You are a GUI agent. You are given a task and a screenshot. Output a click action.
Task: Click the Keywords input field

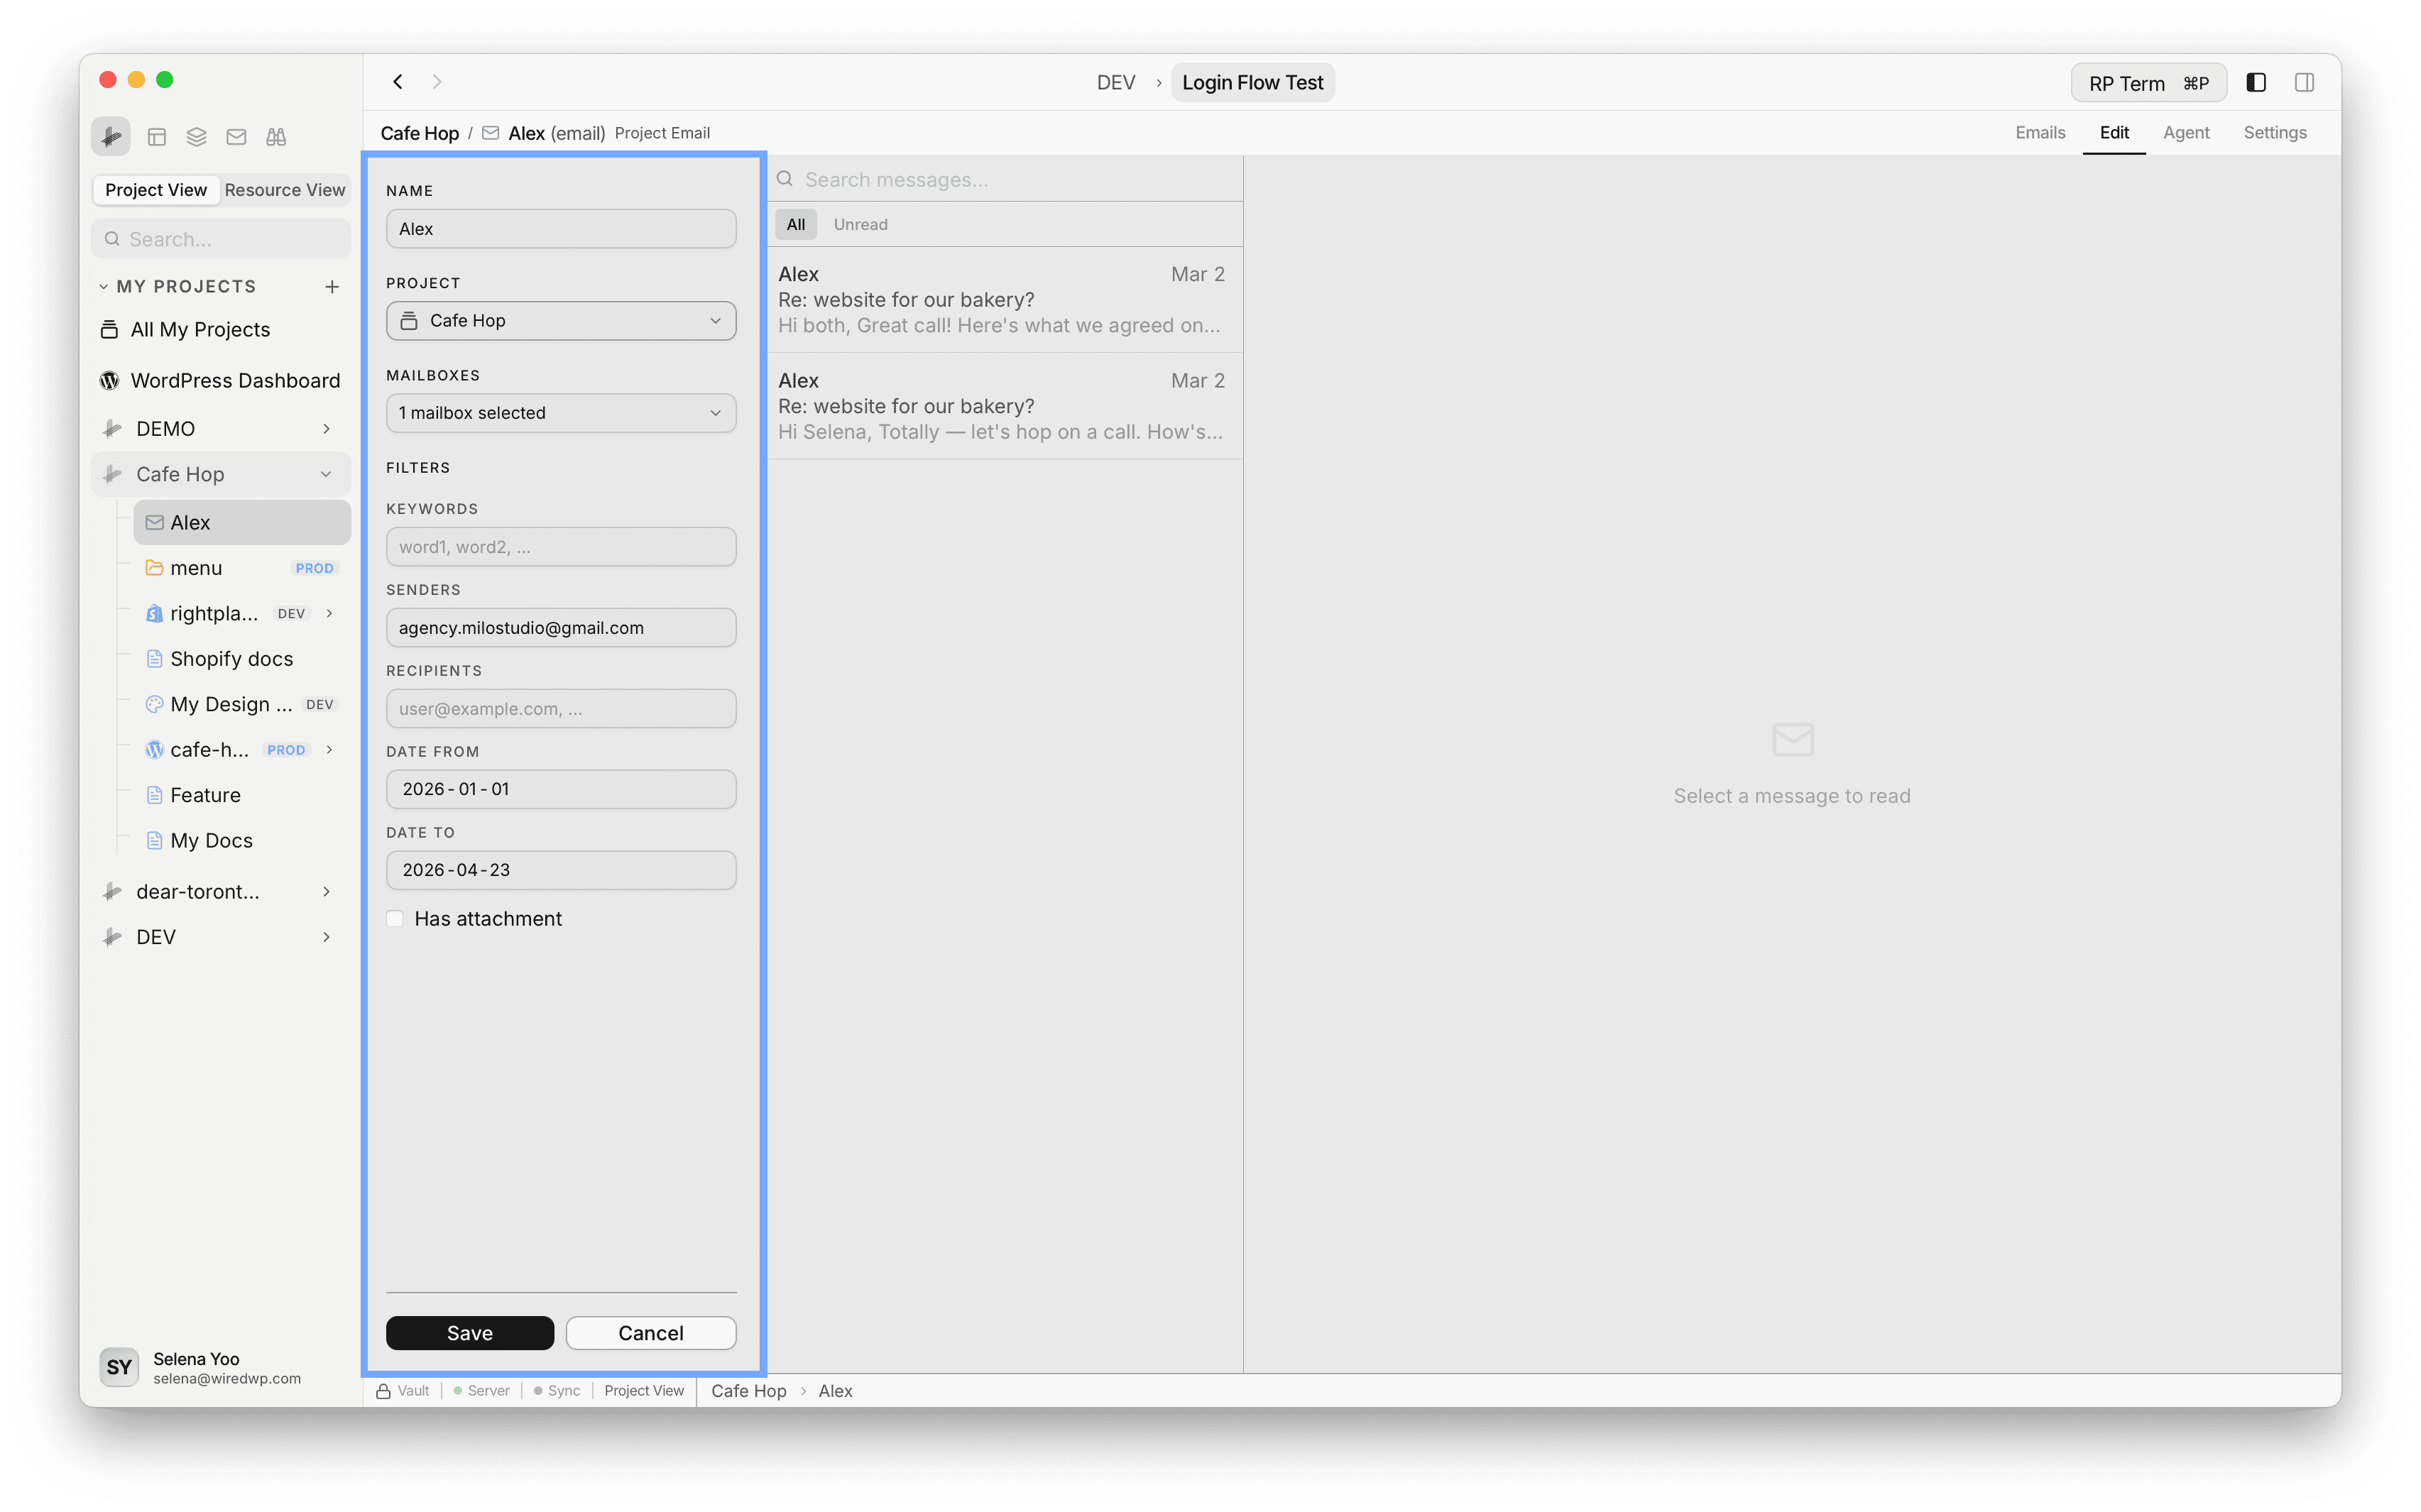coord(561,547)
